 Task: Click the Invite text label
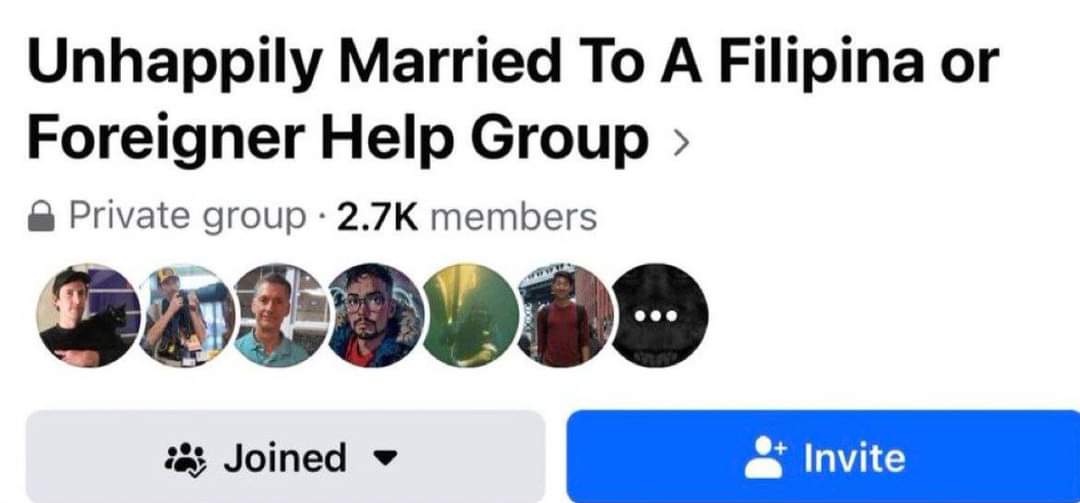(x=854, y=458)
